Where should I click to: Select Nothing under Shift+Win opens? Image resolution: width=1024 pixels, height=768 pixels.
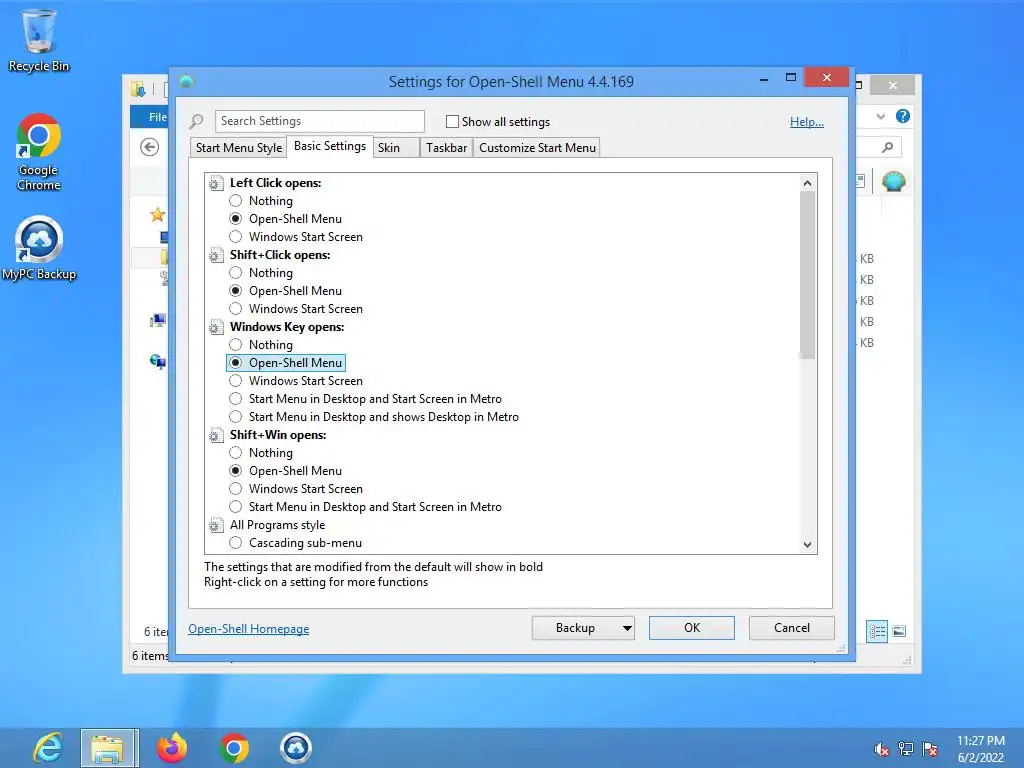point(236,453)
